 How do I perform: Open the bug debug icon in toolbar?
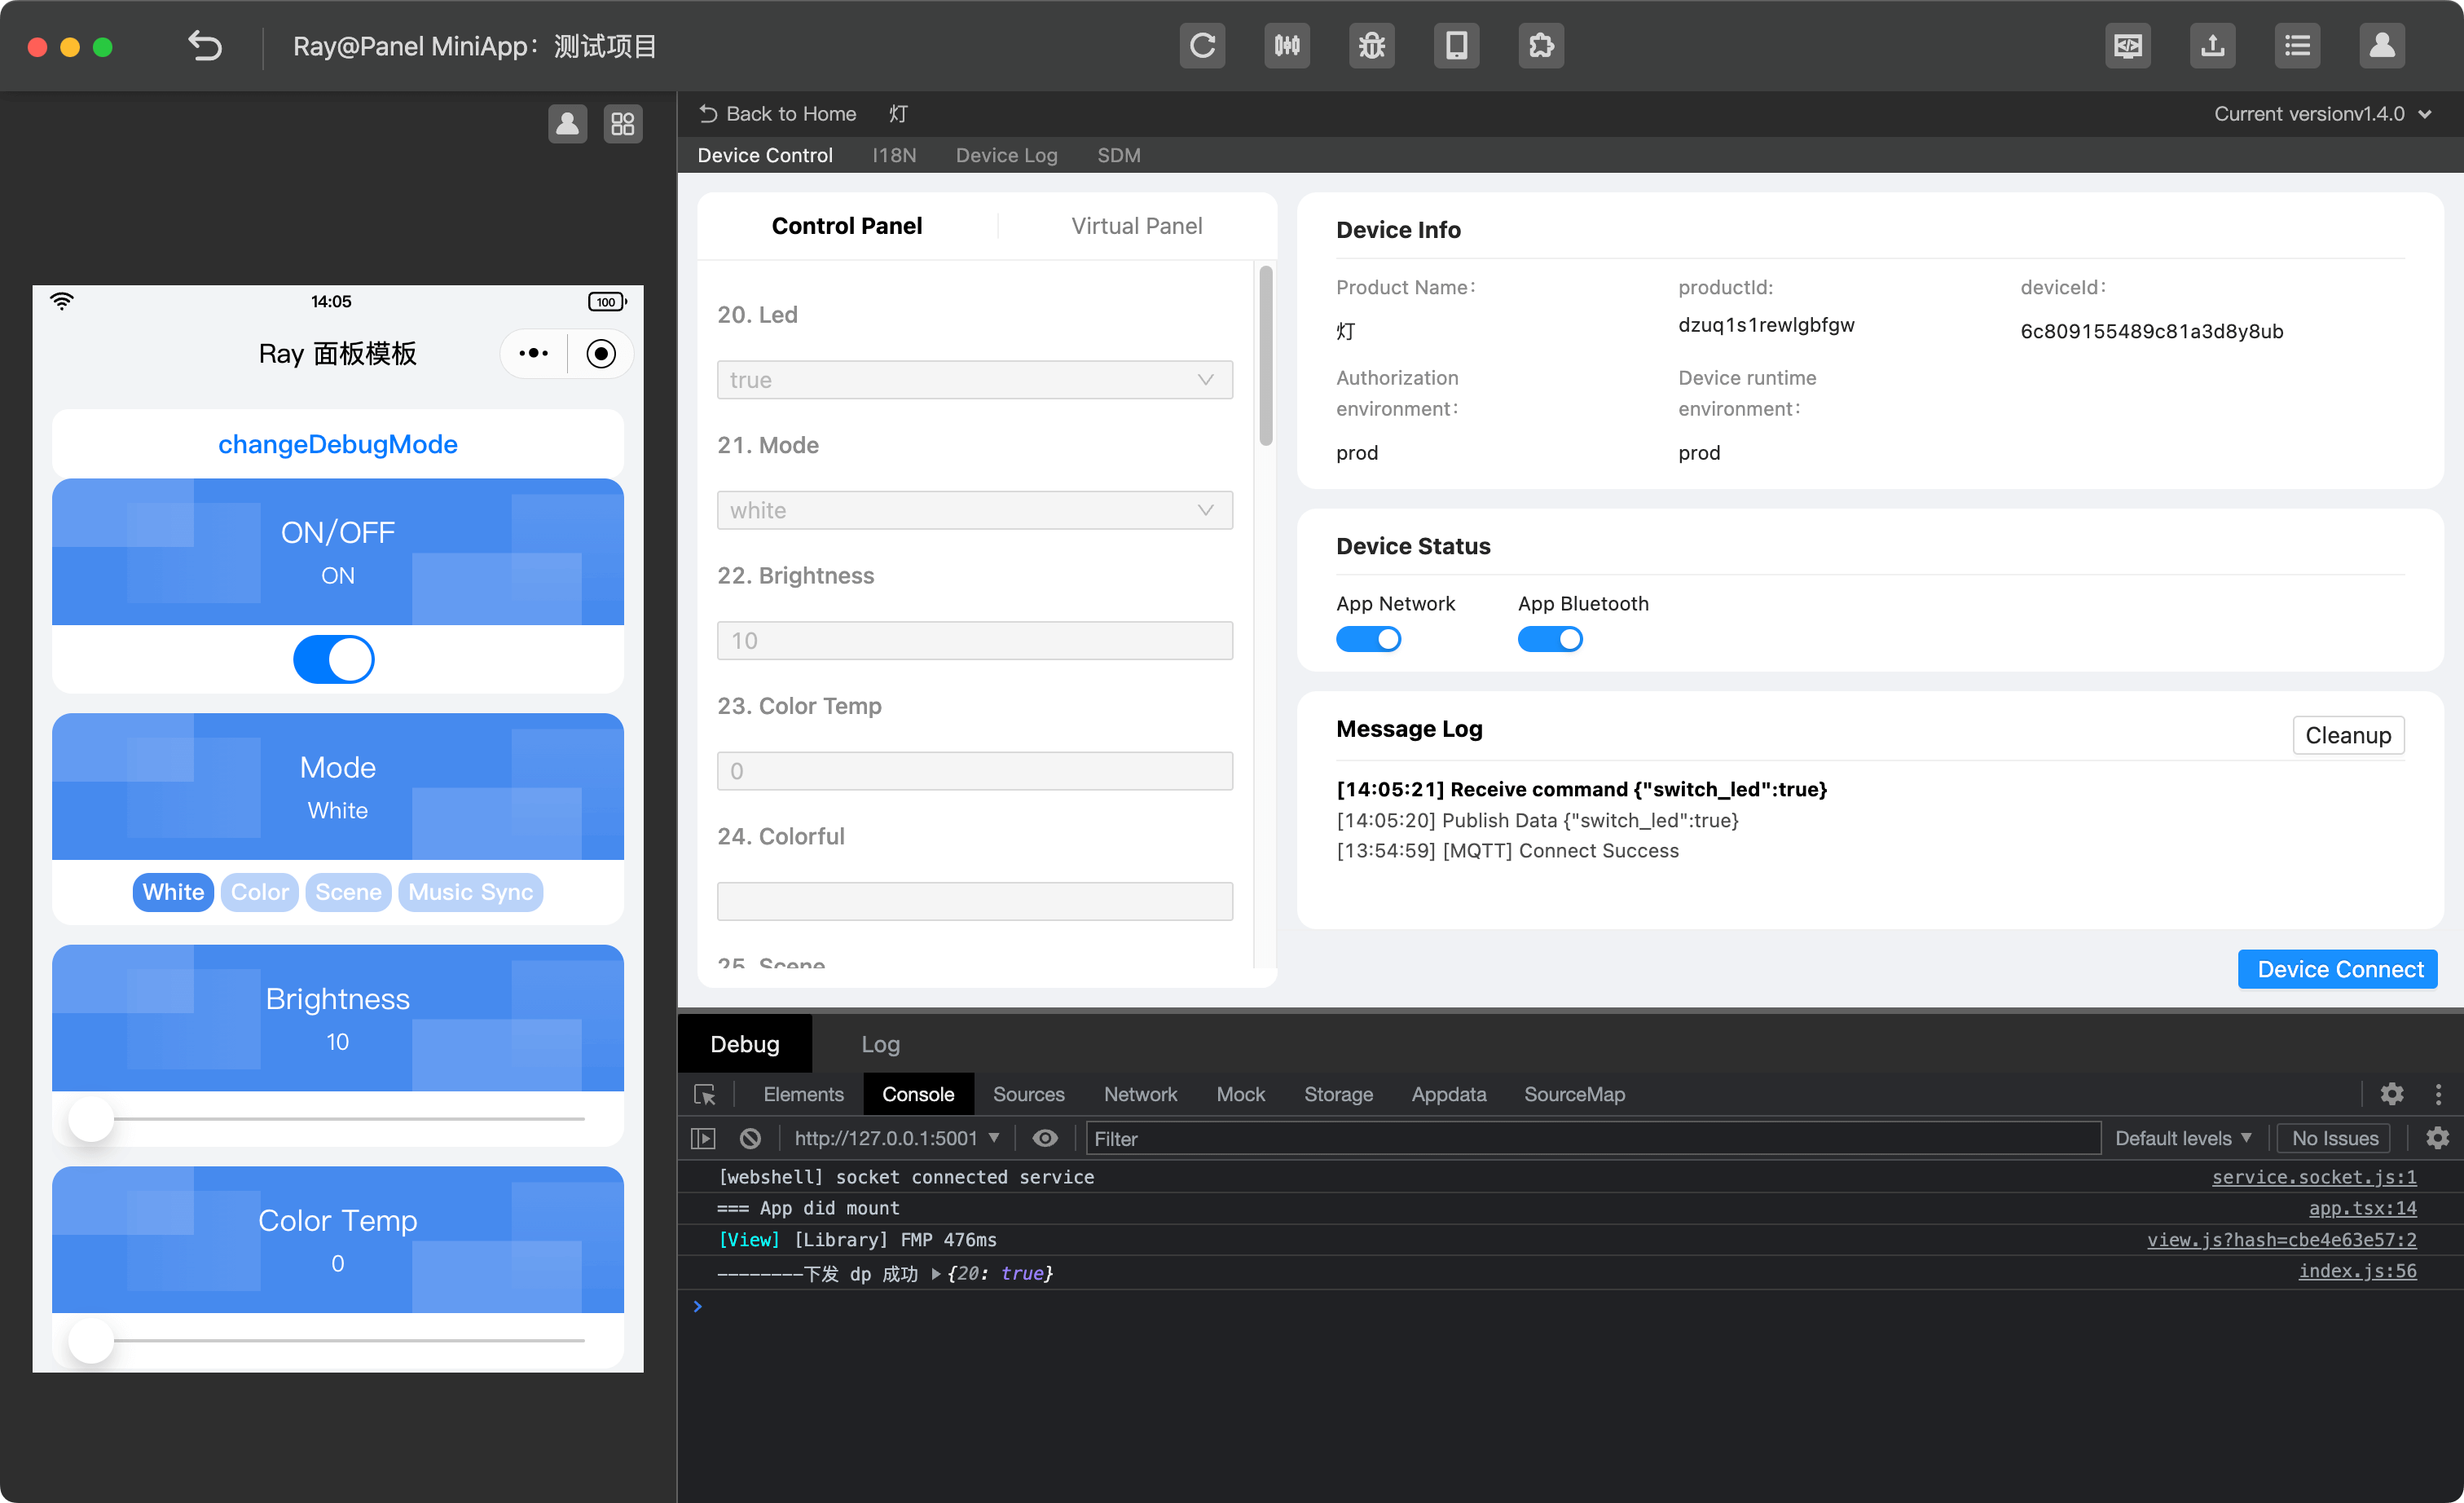[x=1371, y=46]
